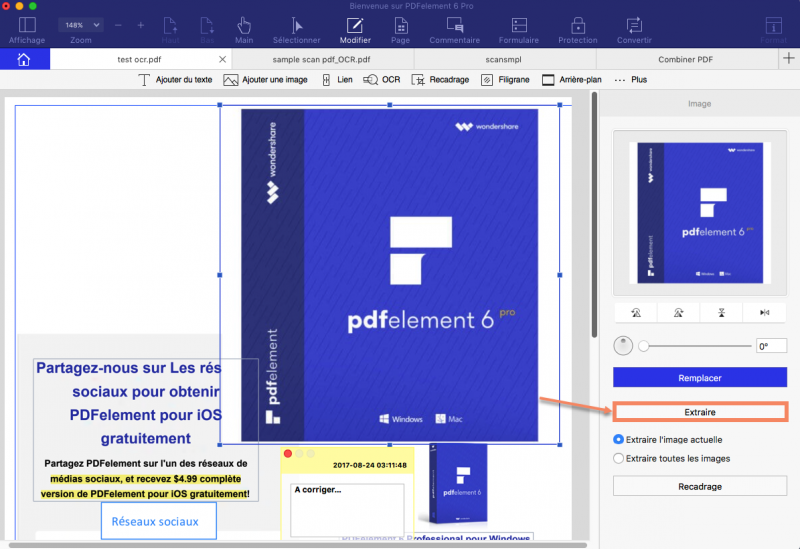Click the Remplacer button
800x549 pixels.
click(x=699, y=378)
